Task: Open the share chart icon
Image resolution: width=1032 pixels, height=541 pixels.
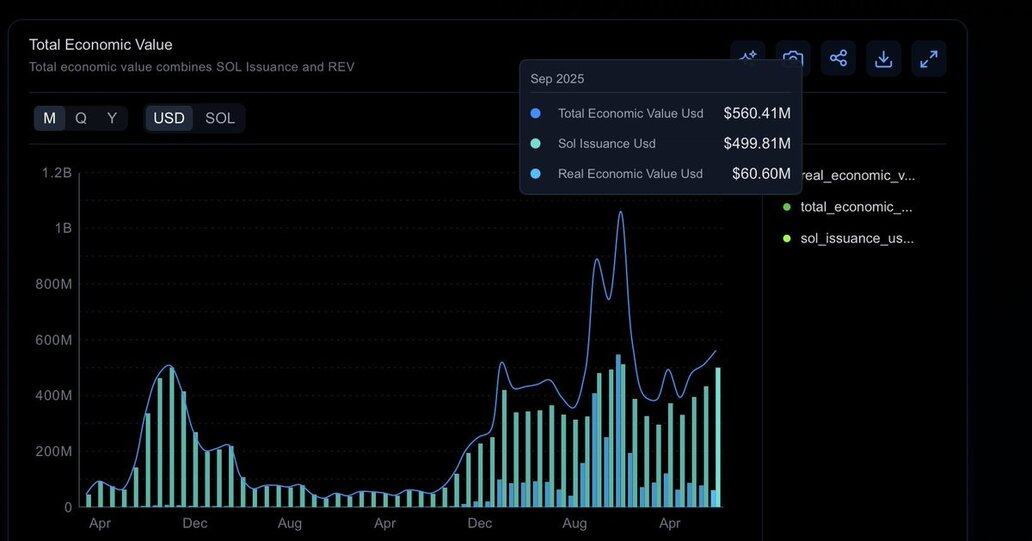Action: tap(838, 58)
